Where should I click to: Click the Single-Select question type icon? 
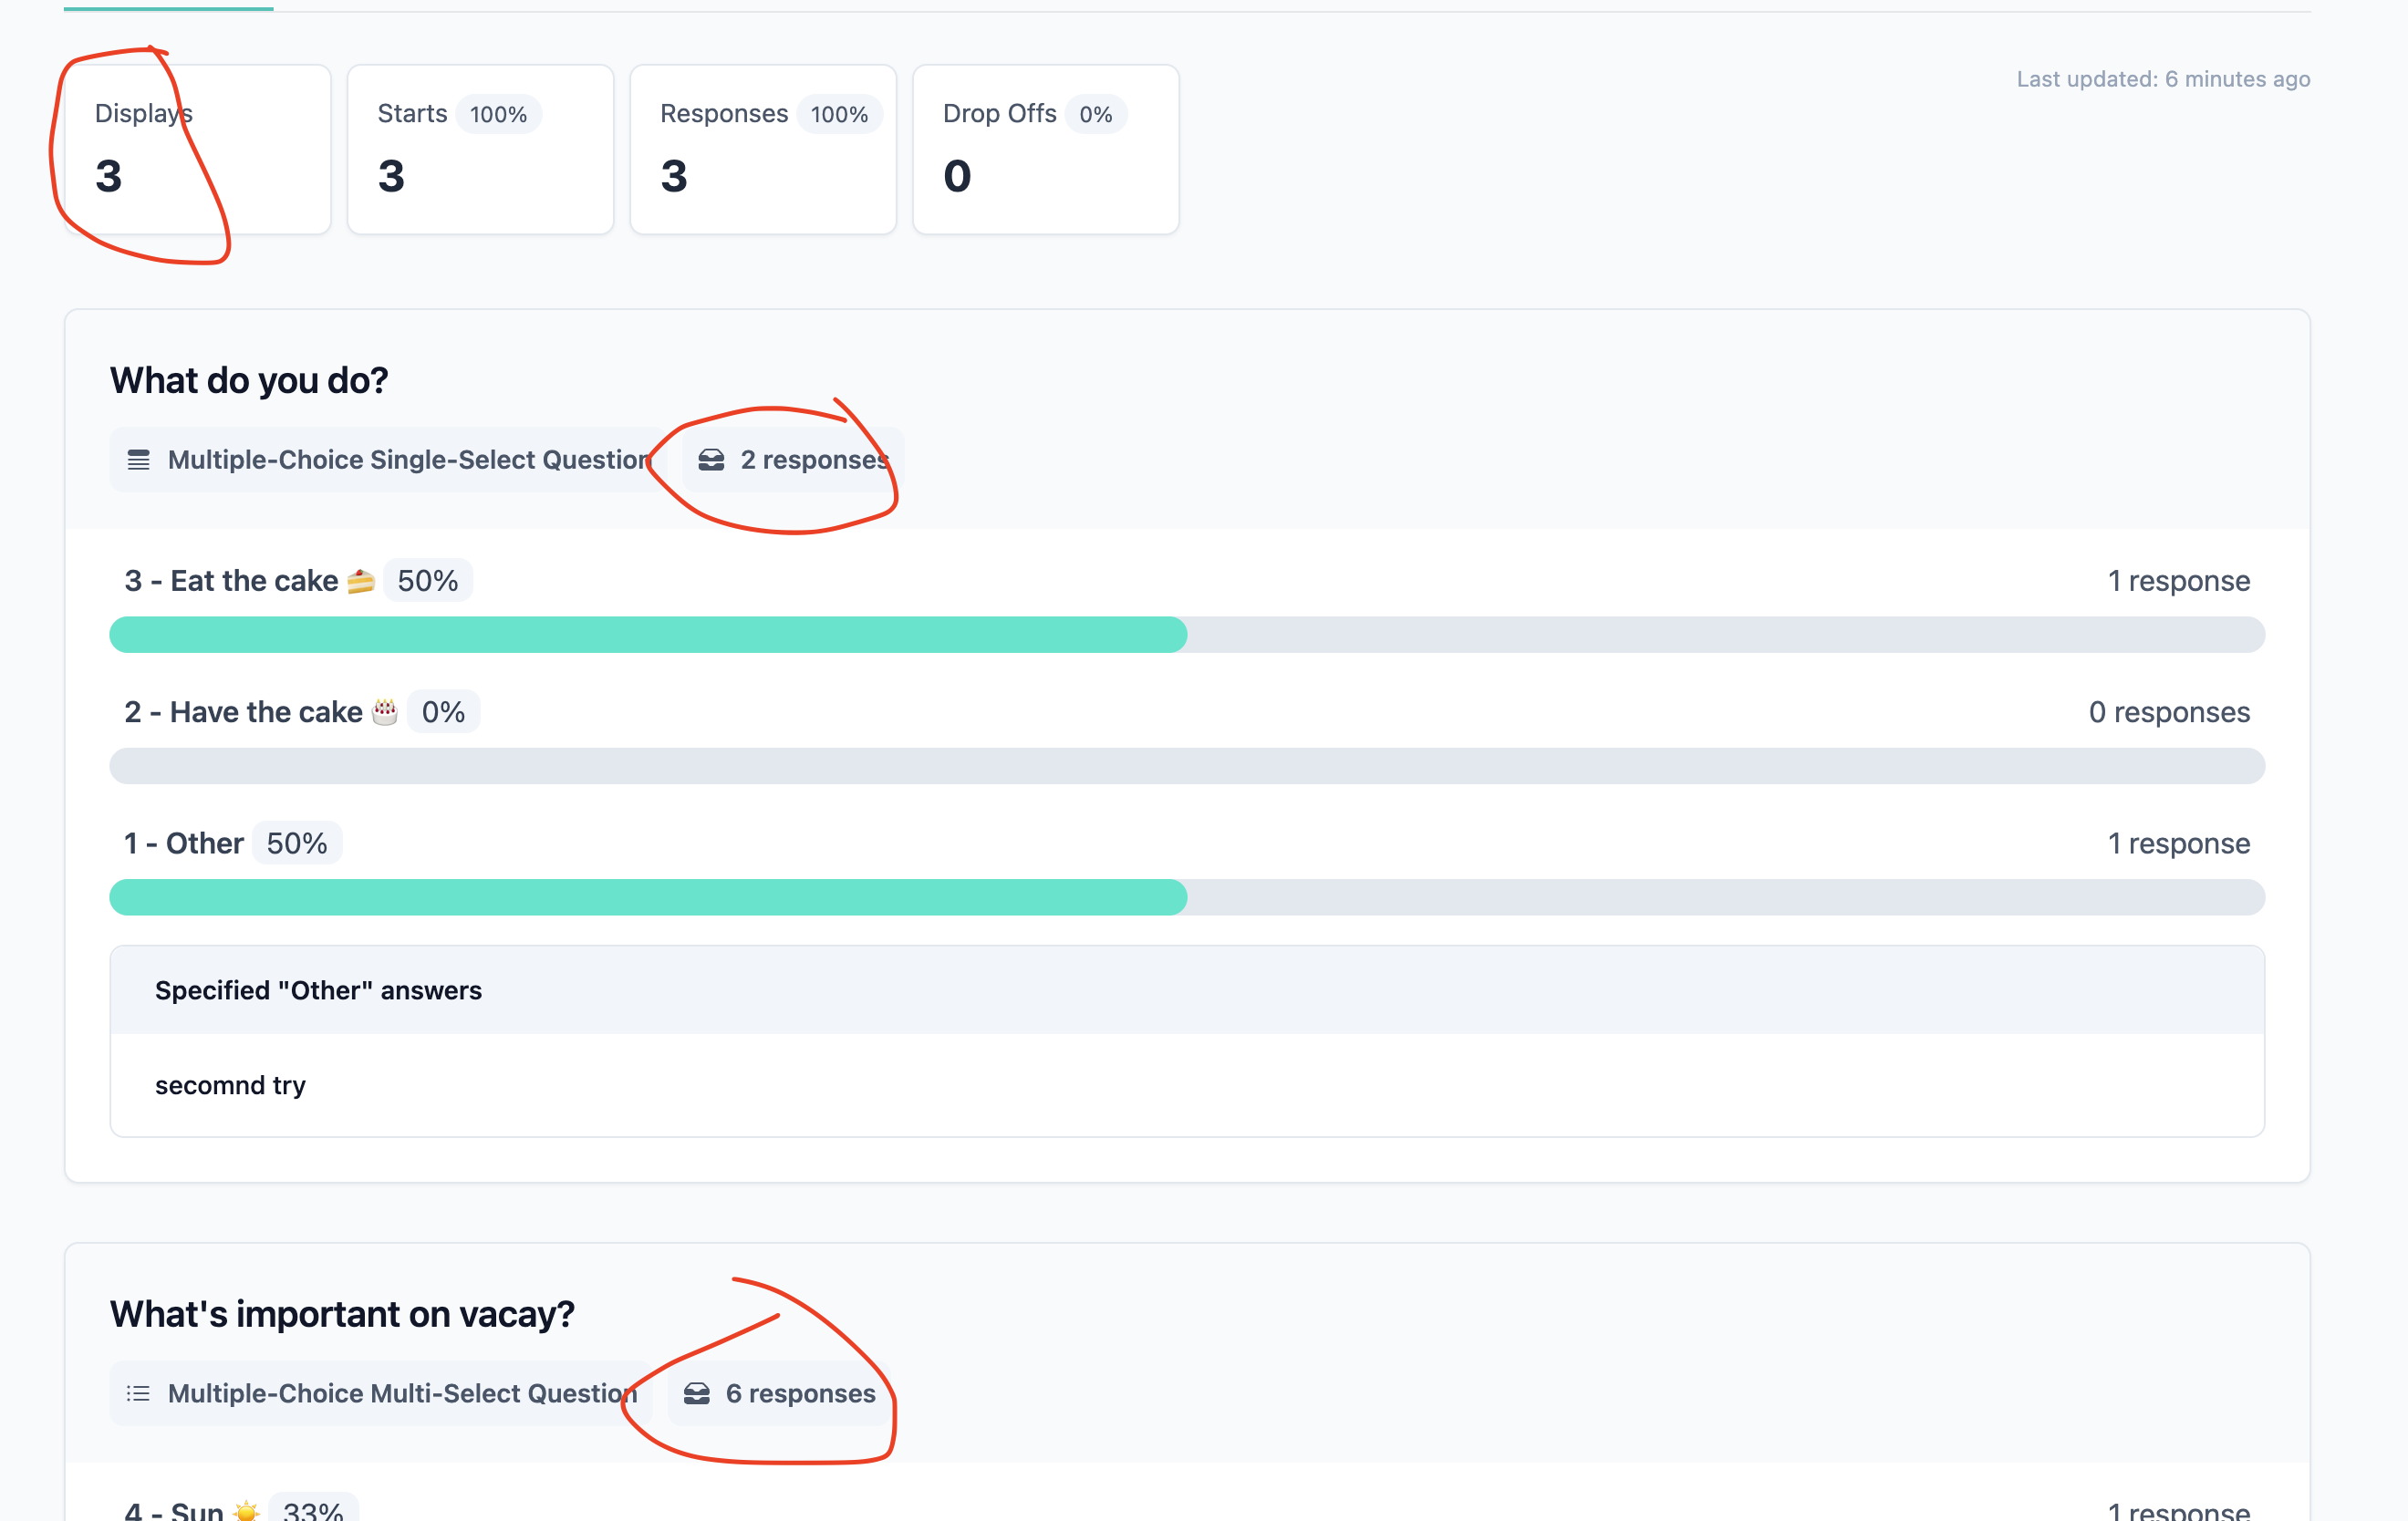point(138,460)
